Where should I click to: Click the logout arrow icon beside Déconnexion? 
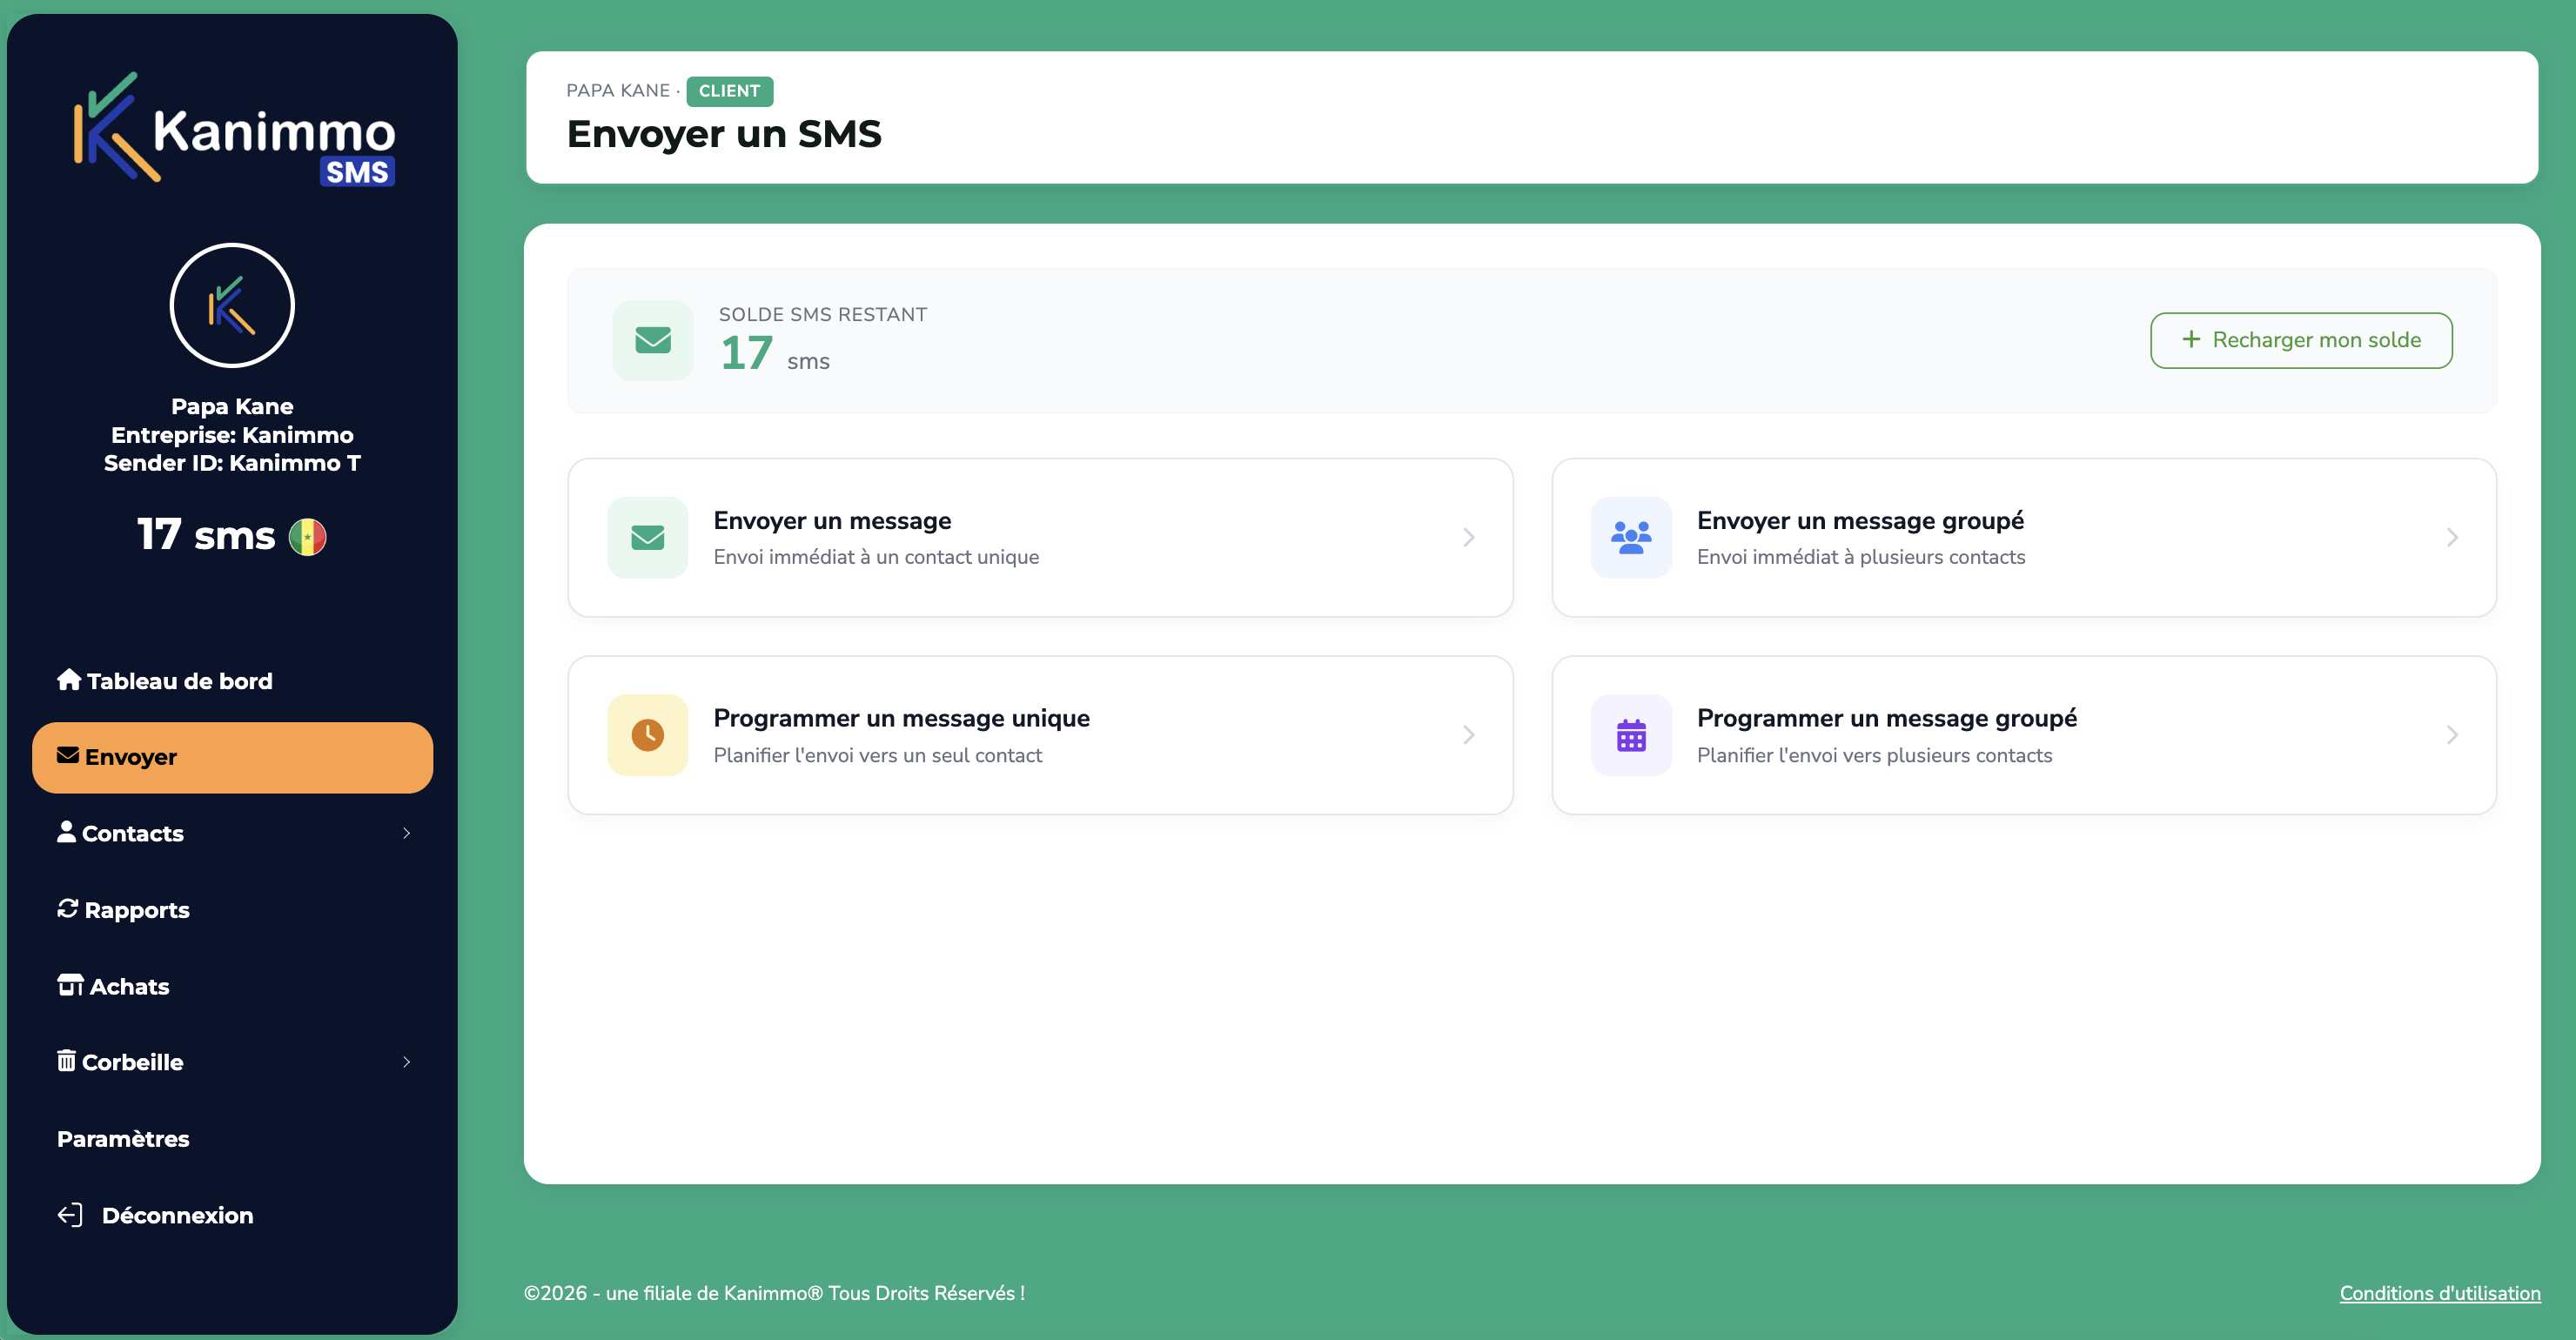click(x=70, y=1215)
